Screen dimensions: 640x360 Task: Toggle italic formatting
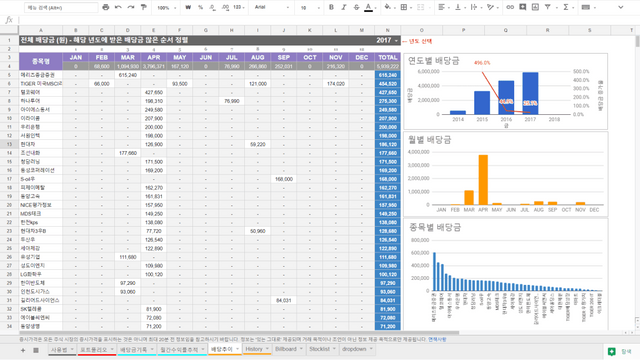click(x=344, y=7)
